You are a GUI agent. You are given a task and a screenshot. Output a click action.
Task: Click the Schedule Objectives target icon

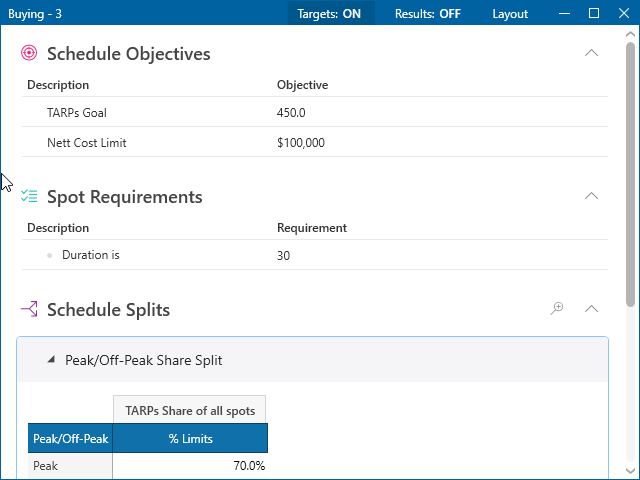(x=29, y=53)
